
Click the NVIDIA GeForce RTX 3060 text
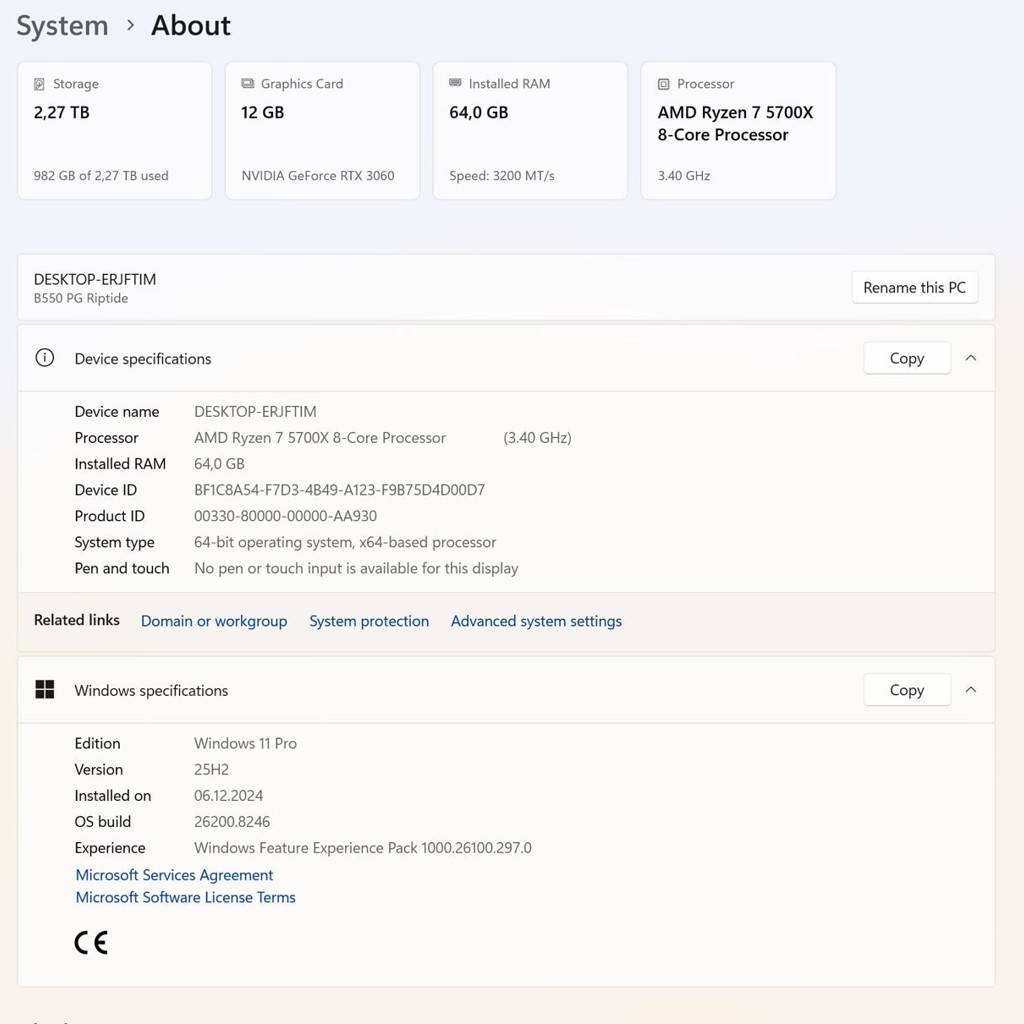coord(318,176)
